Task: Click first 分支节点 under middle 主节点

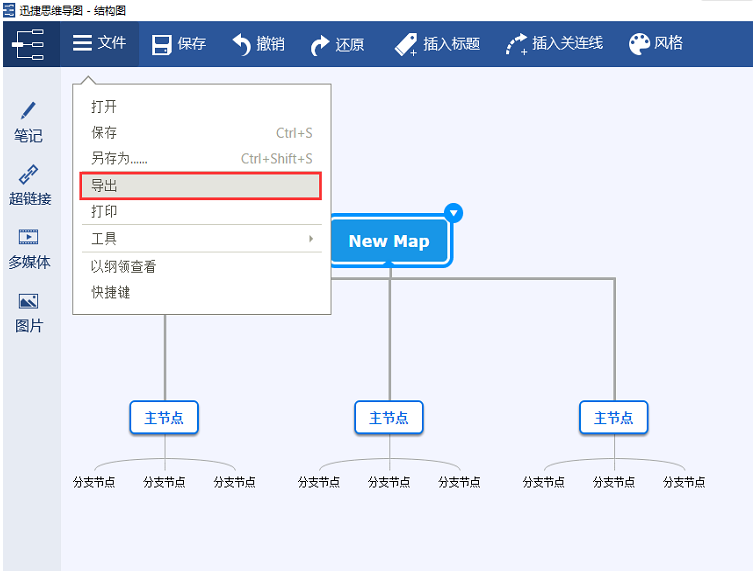Action: pyautogui.click(x=319, y=482)
